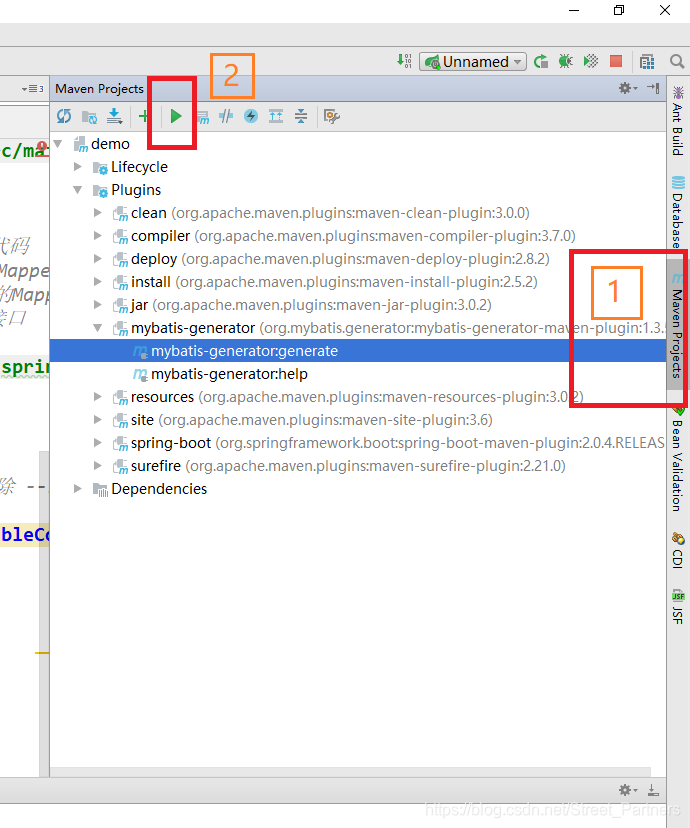Expand the Dependencies node

click(x=78, y=488)
